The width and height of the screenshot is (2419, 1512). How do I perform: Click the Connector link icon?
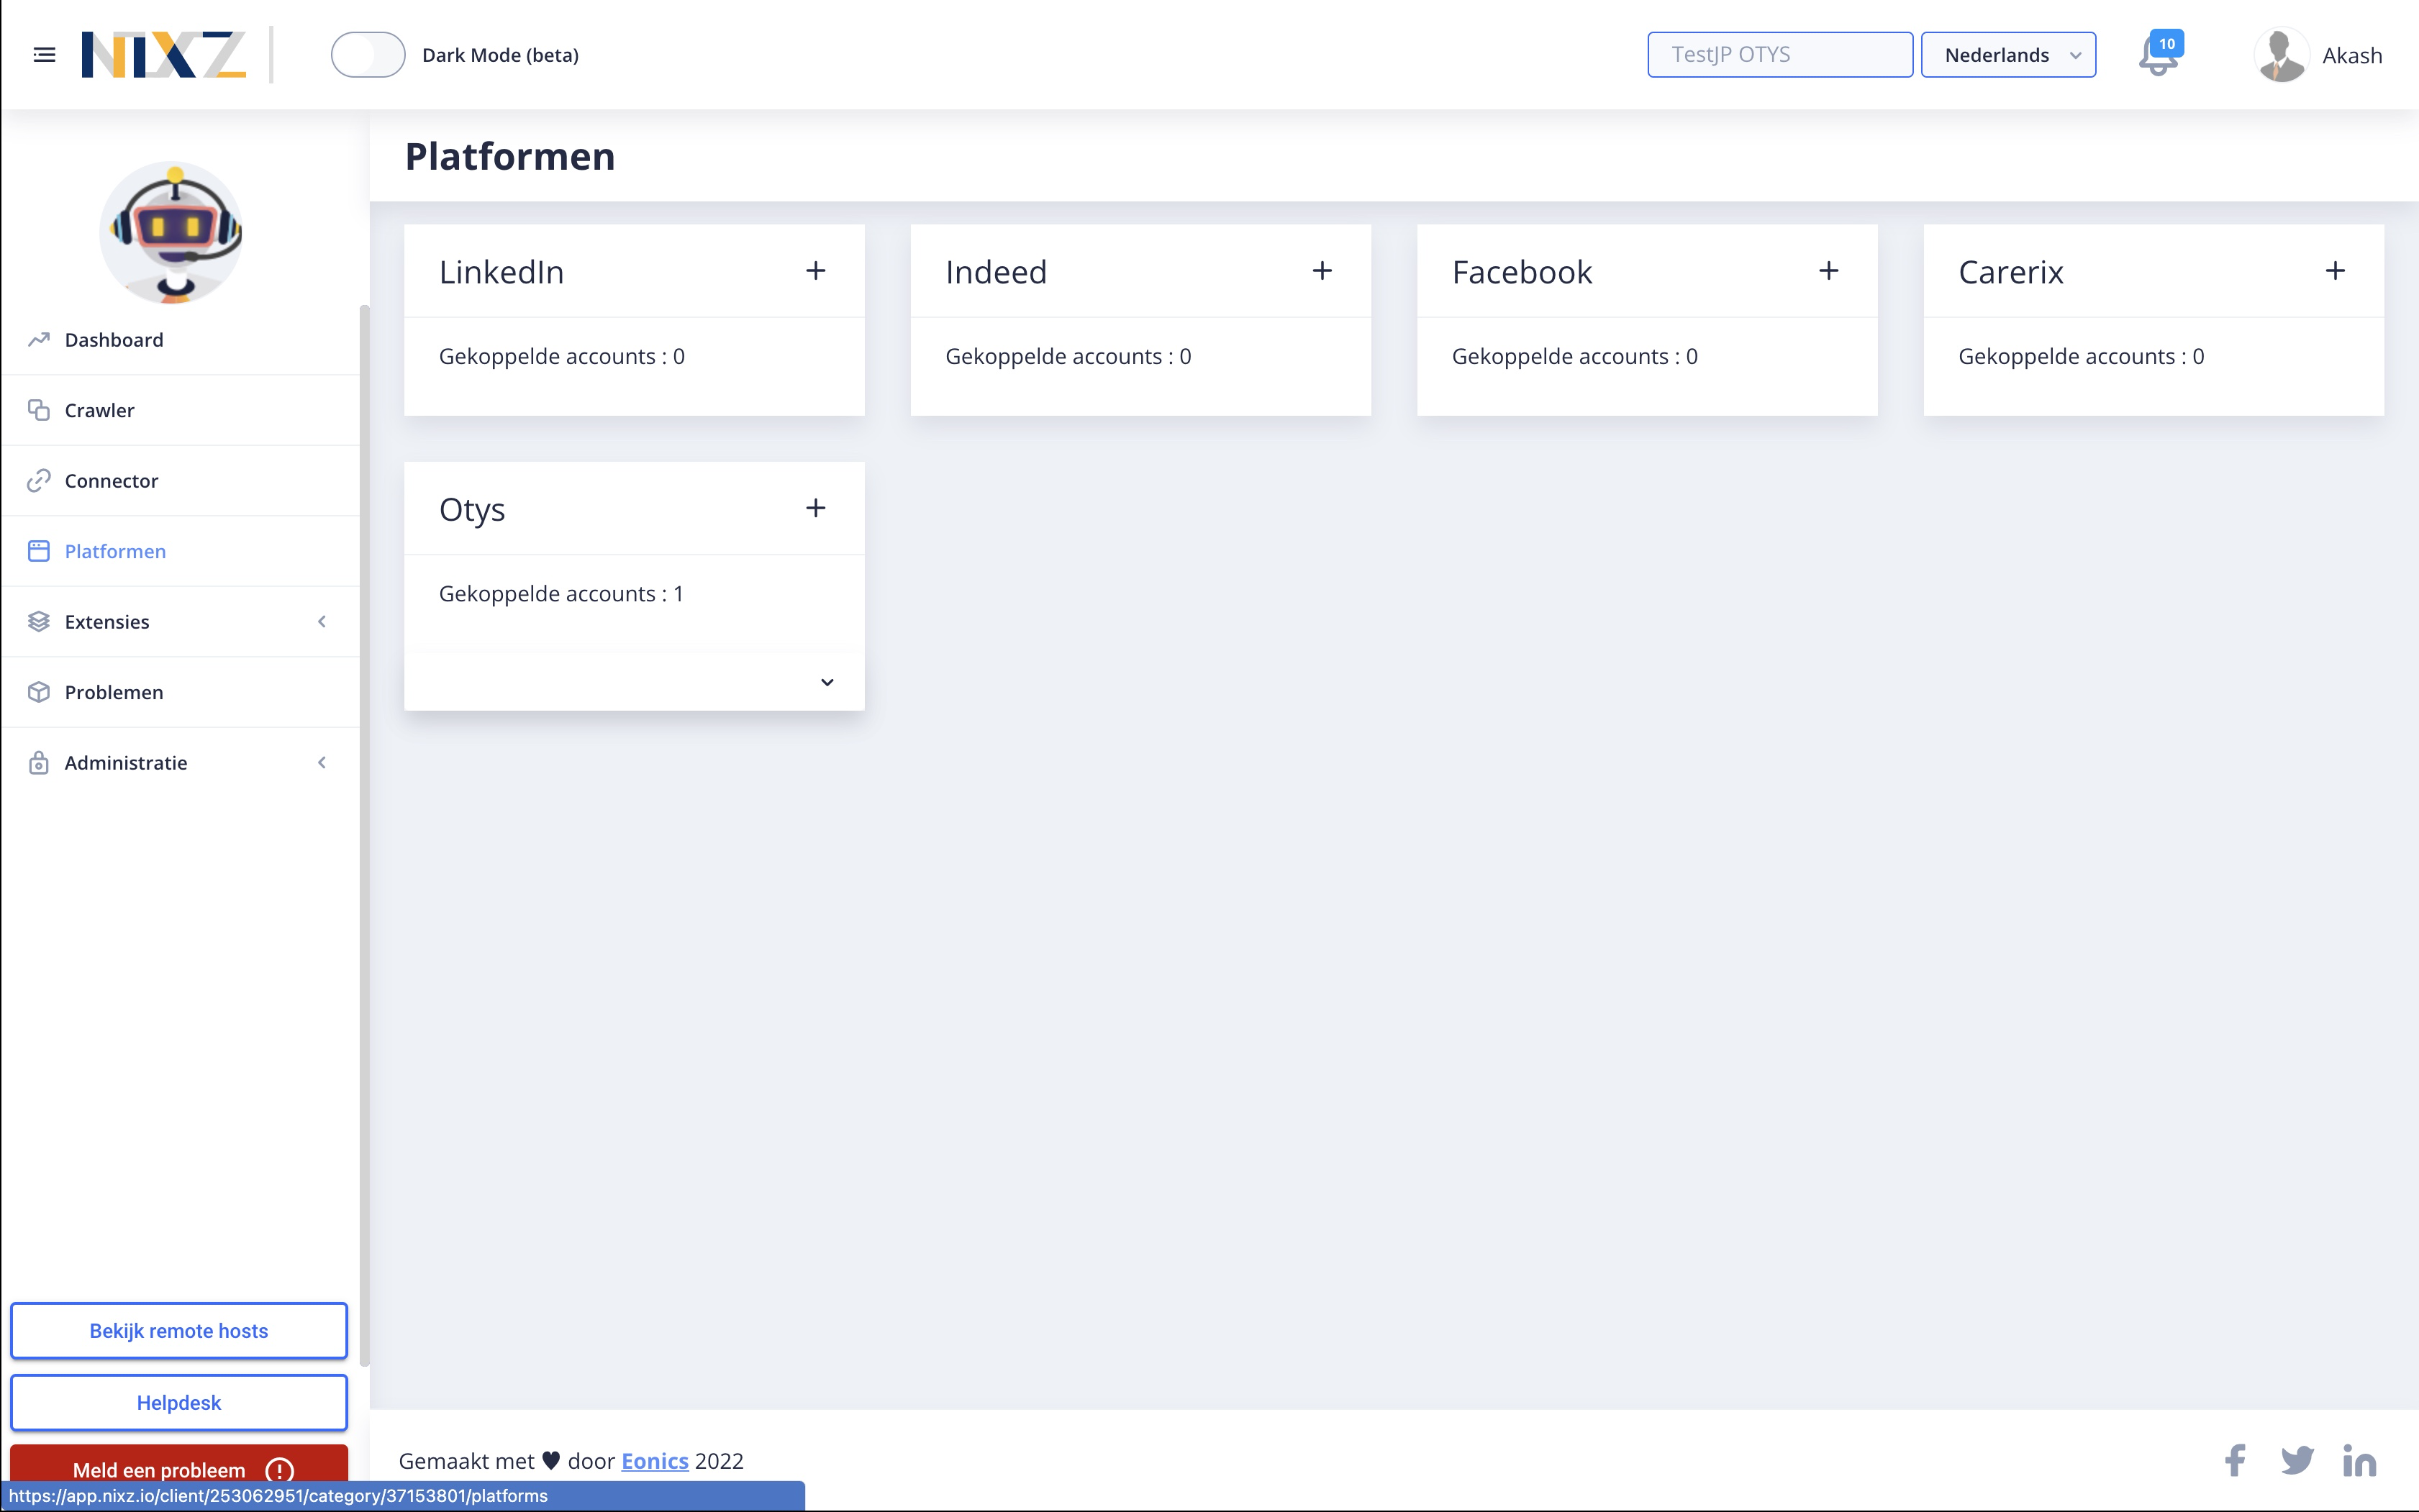(x=39, y=481)
